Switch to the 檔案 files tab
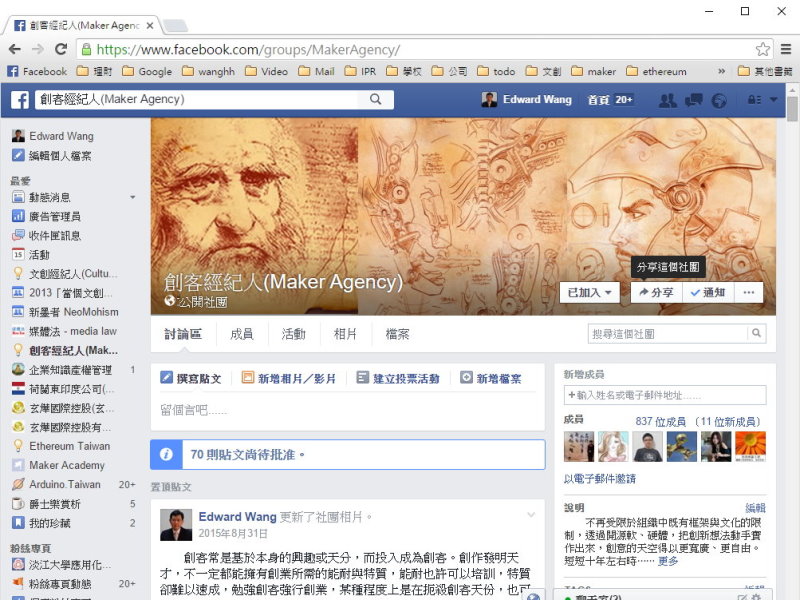Screen dimensions: 800x600 [x=397, y=334]
